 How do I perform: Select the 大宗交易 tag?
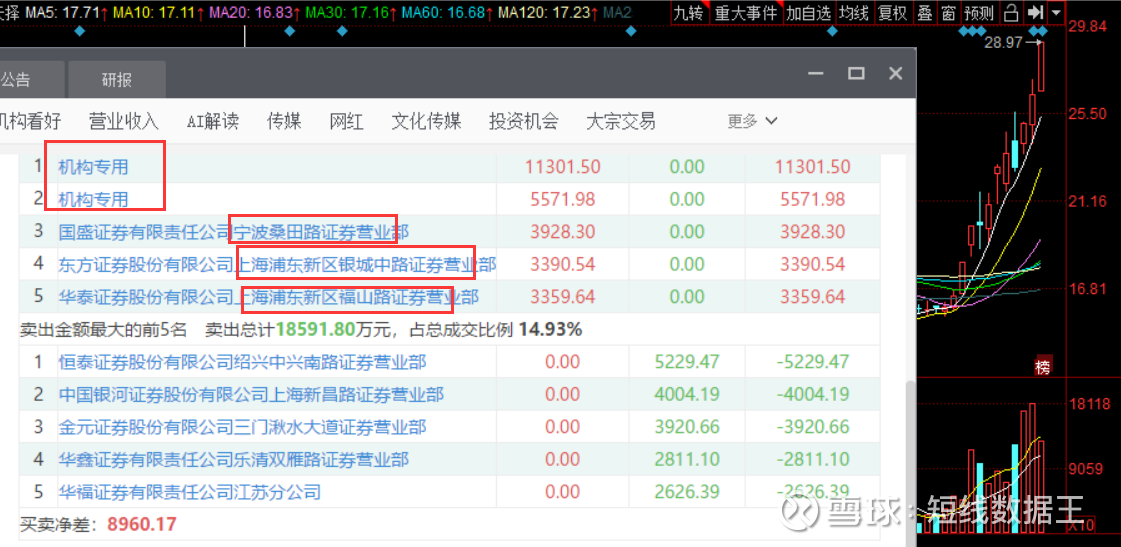point(621,121)
